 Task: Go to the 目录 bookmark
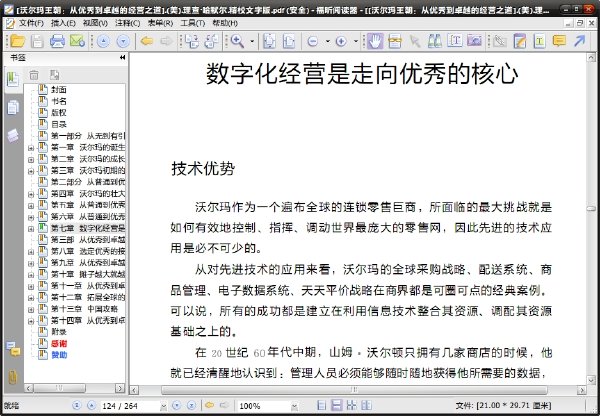tap(59, 124)
